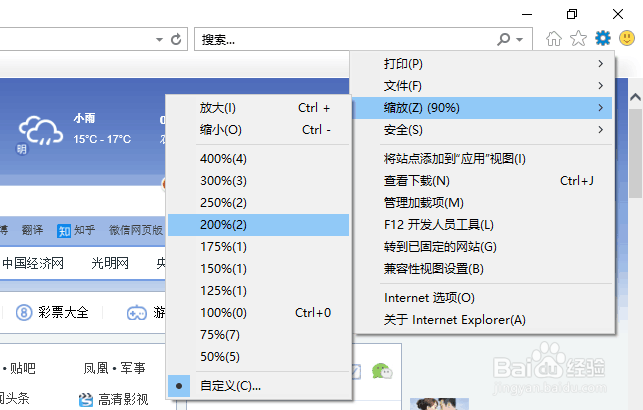Viewport: 643px width, 410px height.
Task: Minimize the browser window
Action: point(527,14)
